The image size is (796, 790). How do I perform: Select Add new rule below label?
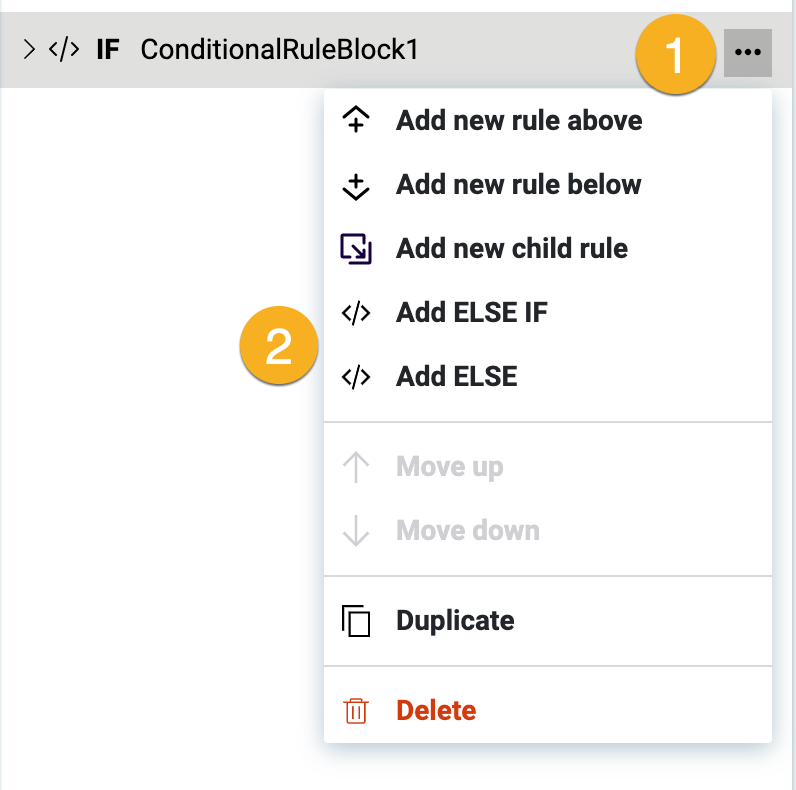click(518, 185)
